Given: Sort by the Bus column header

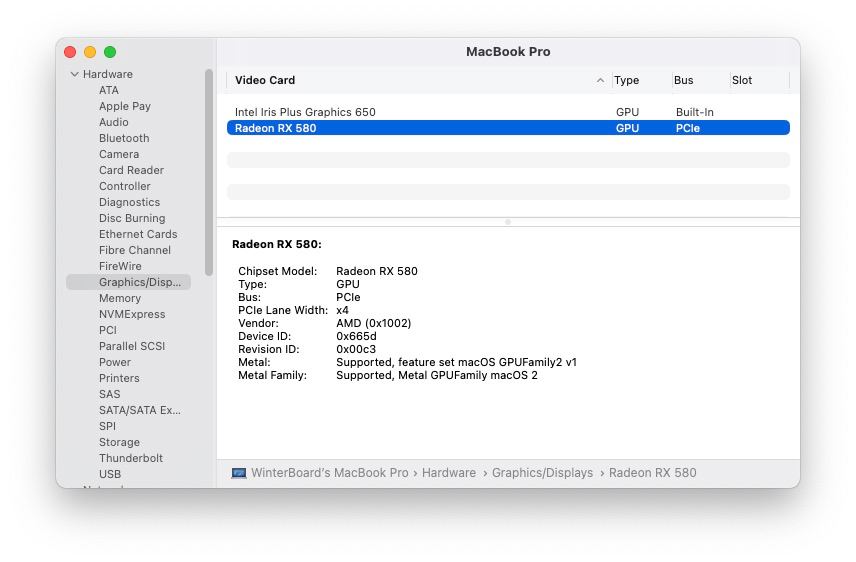Looking at the screenshot, I should [x=683, y=80].
